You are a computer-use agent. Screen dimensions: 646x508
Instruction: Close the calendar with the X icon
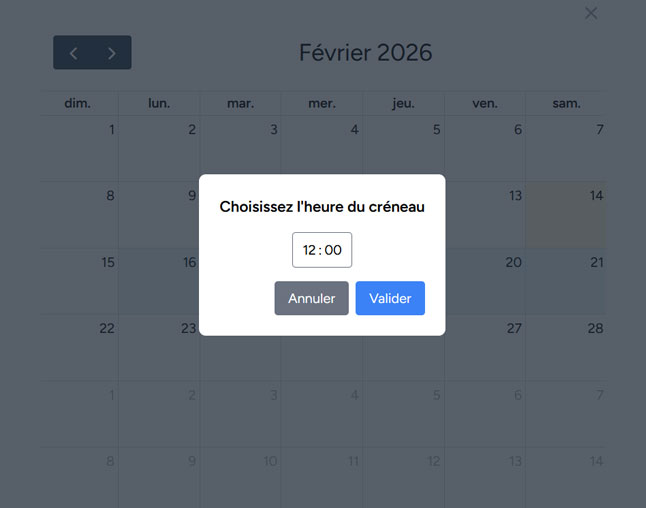click(591, 13)
